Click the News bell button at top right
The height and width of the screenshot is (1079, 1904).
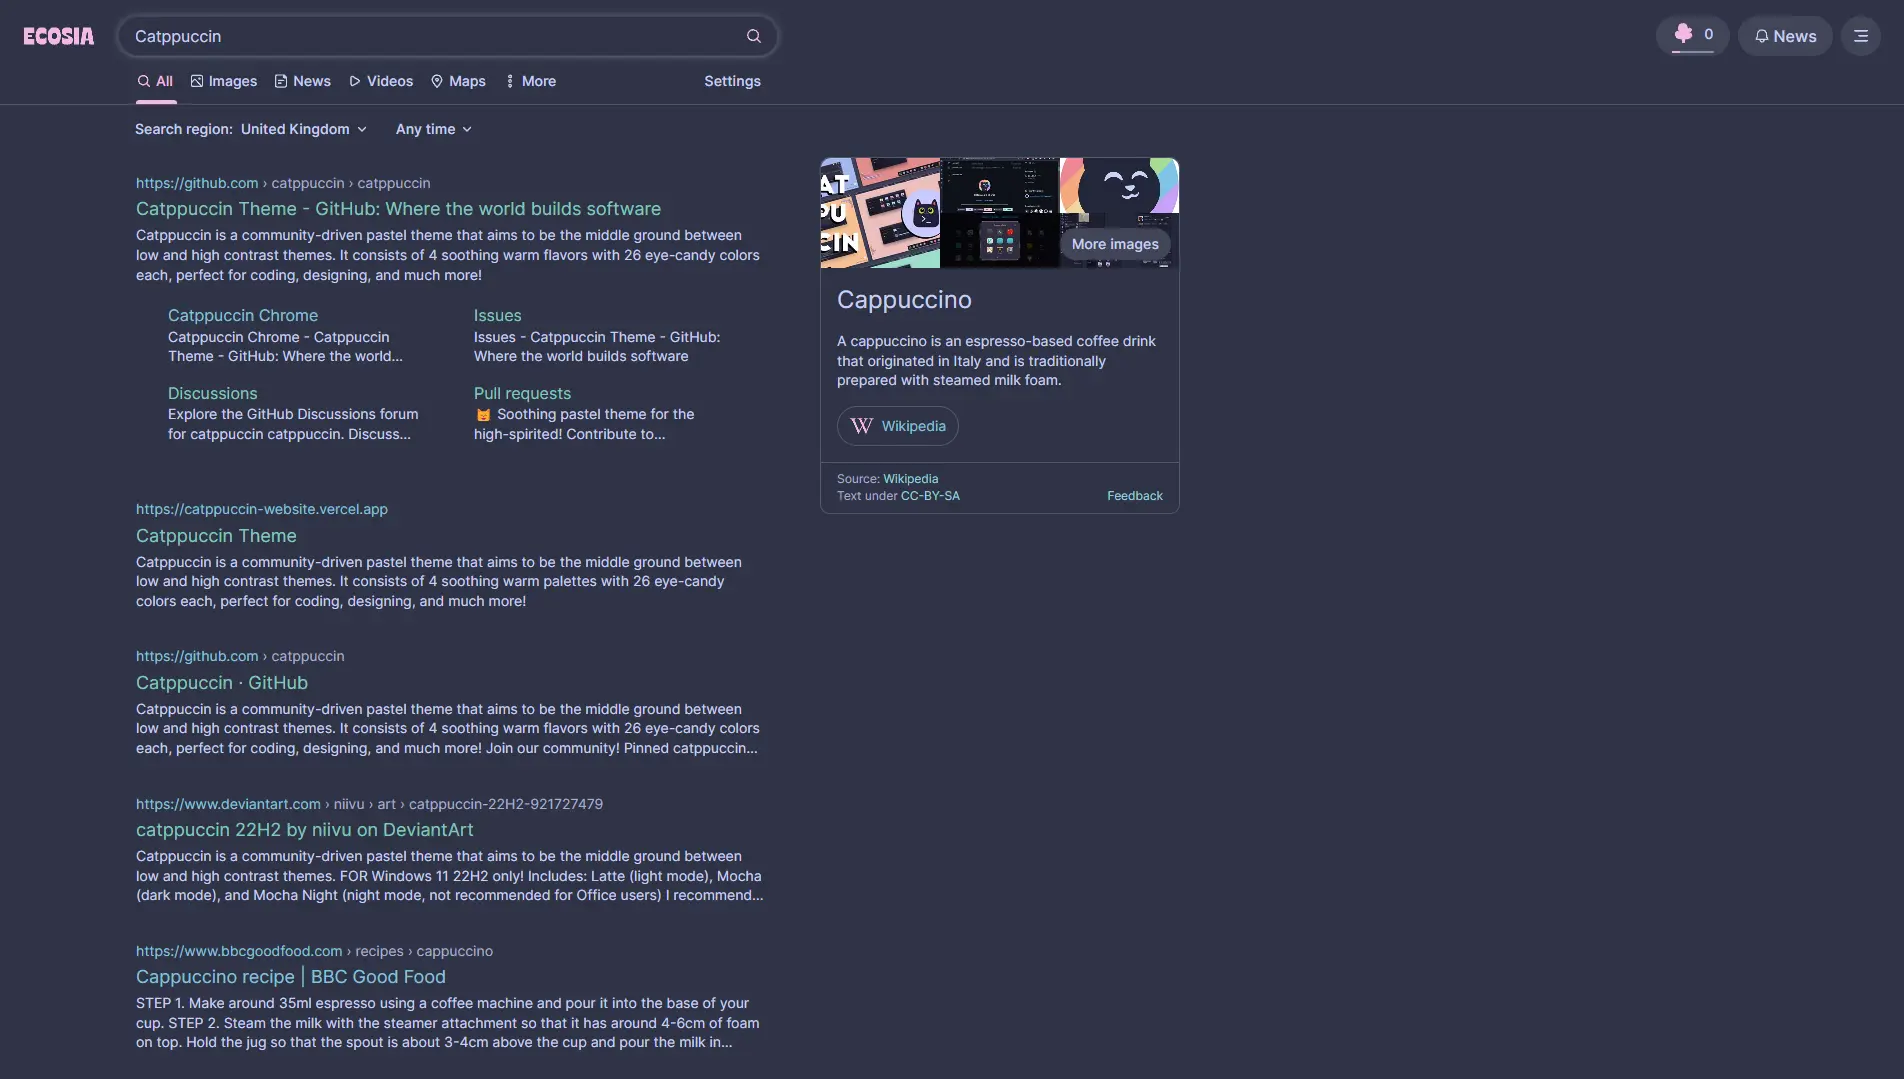pos(1785,36)
